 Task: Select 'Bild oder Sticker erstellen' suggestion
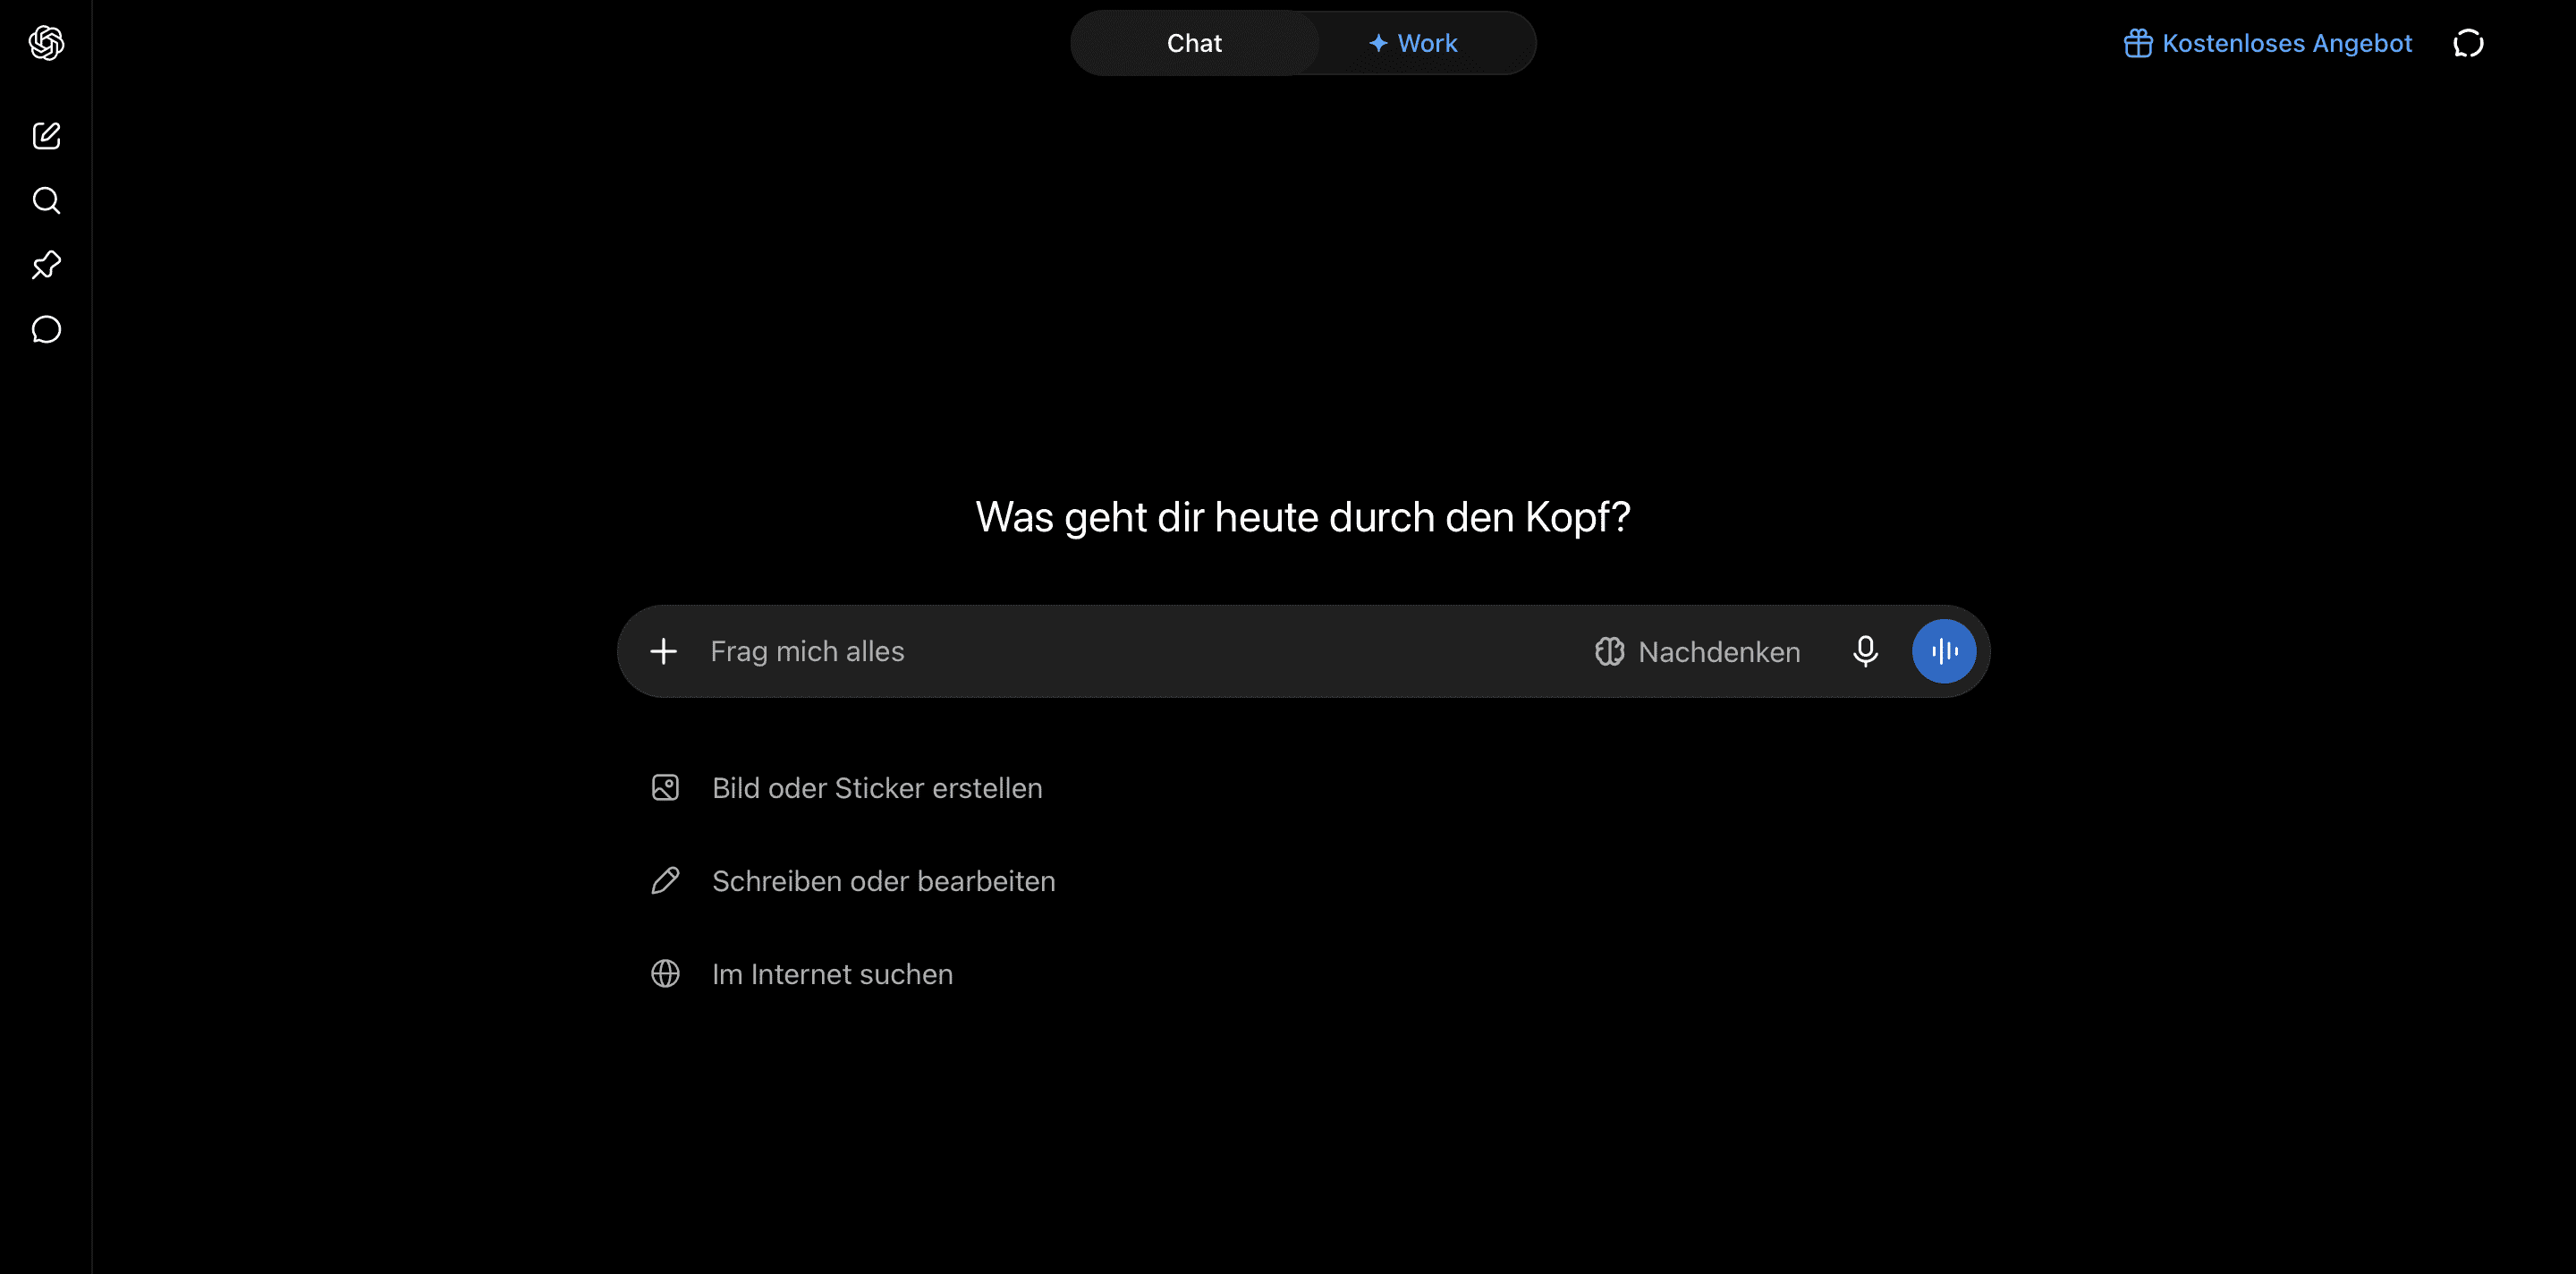click(x=846, y=788)
